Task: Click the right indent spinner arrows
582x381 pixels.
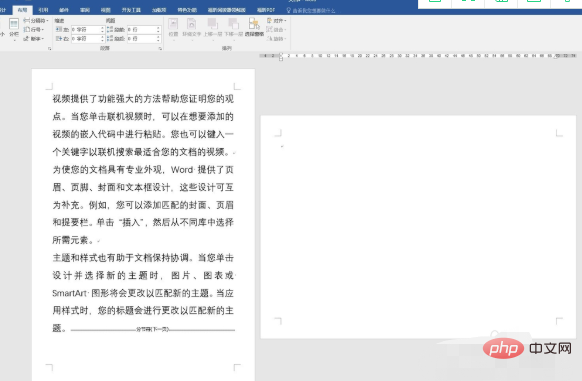Action: [102, 38]
